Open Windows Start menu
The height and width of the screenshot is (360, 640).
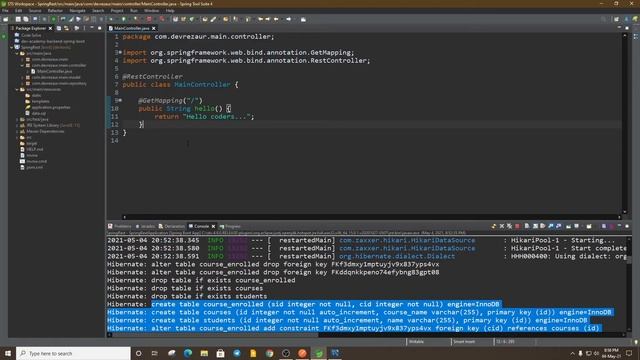tap(8, 353)
